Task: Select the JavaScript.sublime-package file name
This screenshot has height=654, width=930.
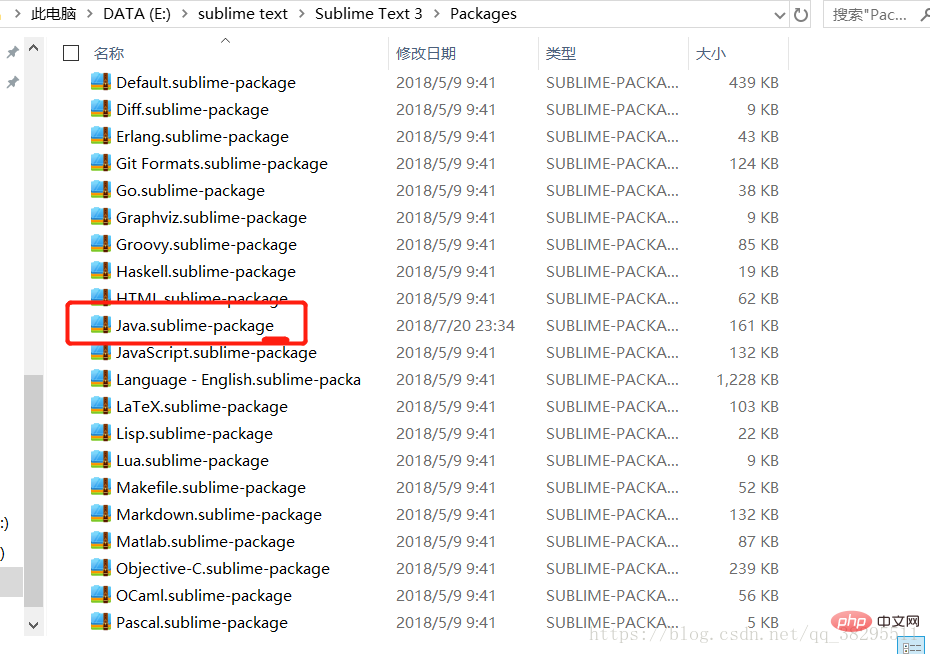Action: click(216, 353)
